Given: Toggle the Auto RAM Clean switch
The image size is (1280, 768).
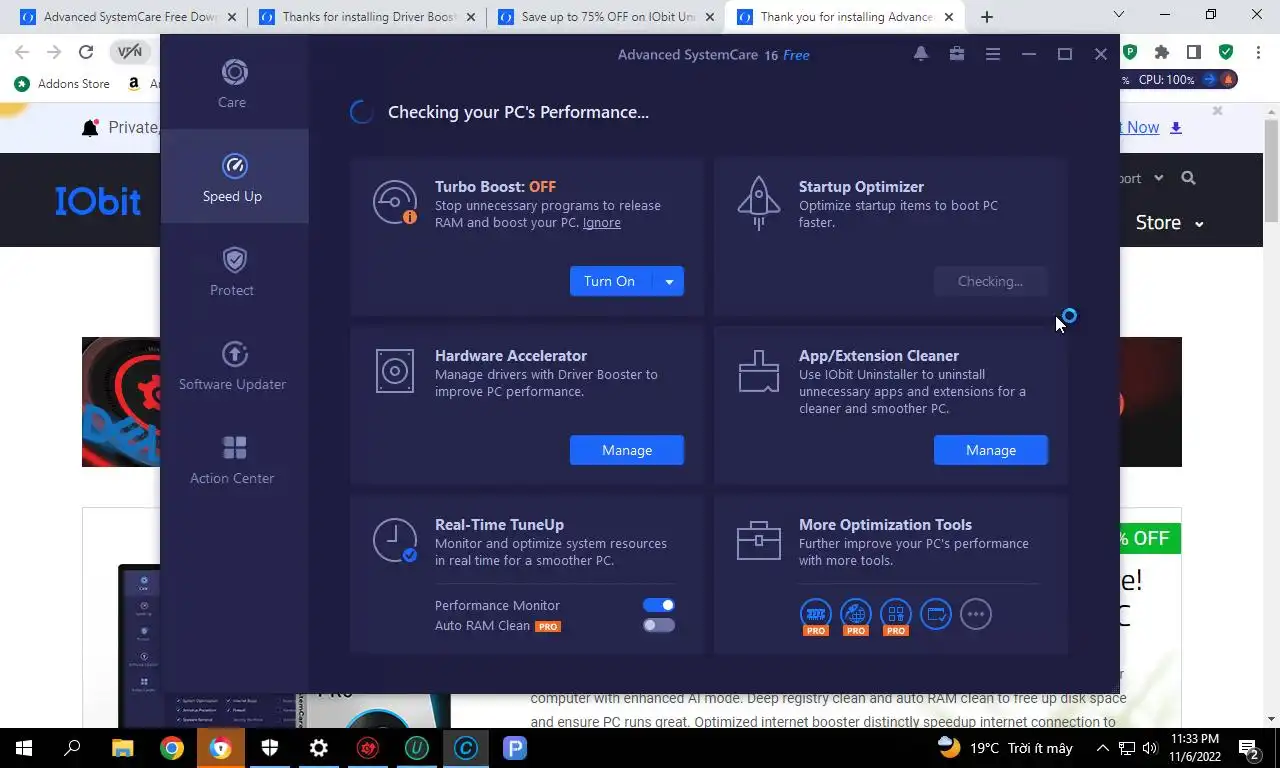Looking at the screenshot, I should (x=659, y=625).
